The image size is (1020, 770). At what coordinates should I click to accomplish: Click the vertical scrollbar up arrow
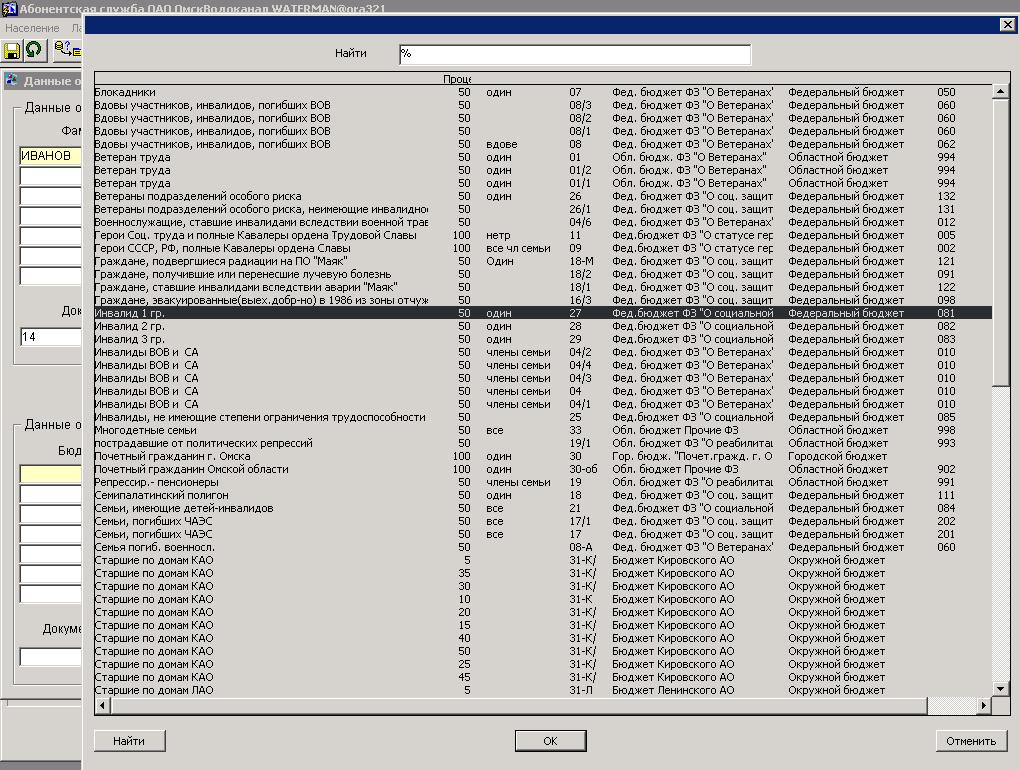click(1001, 92)
